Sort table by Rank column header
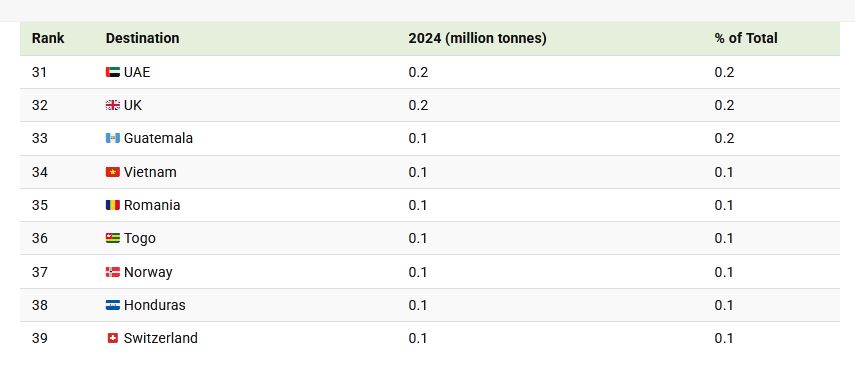This screenshot has width=855, height=377. [x=48, y=38]
